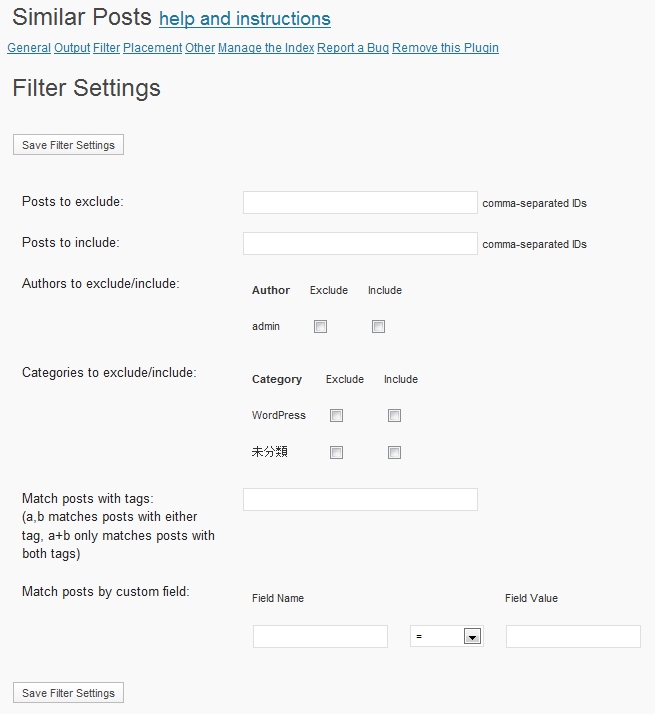Enable Exclude for WordPress category
The height and width of the screenshot is (714, 655).
(337, 416)
